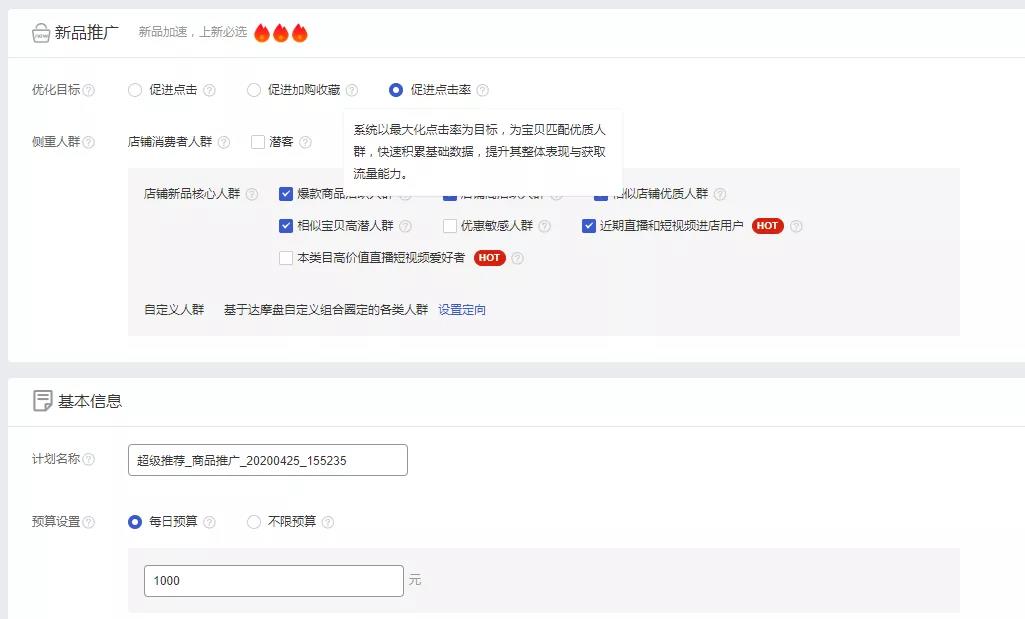Click the 基本信息 document icon
This screenshot has width=1025, height=619.
[x=42, y=401]
